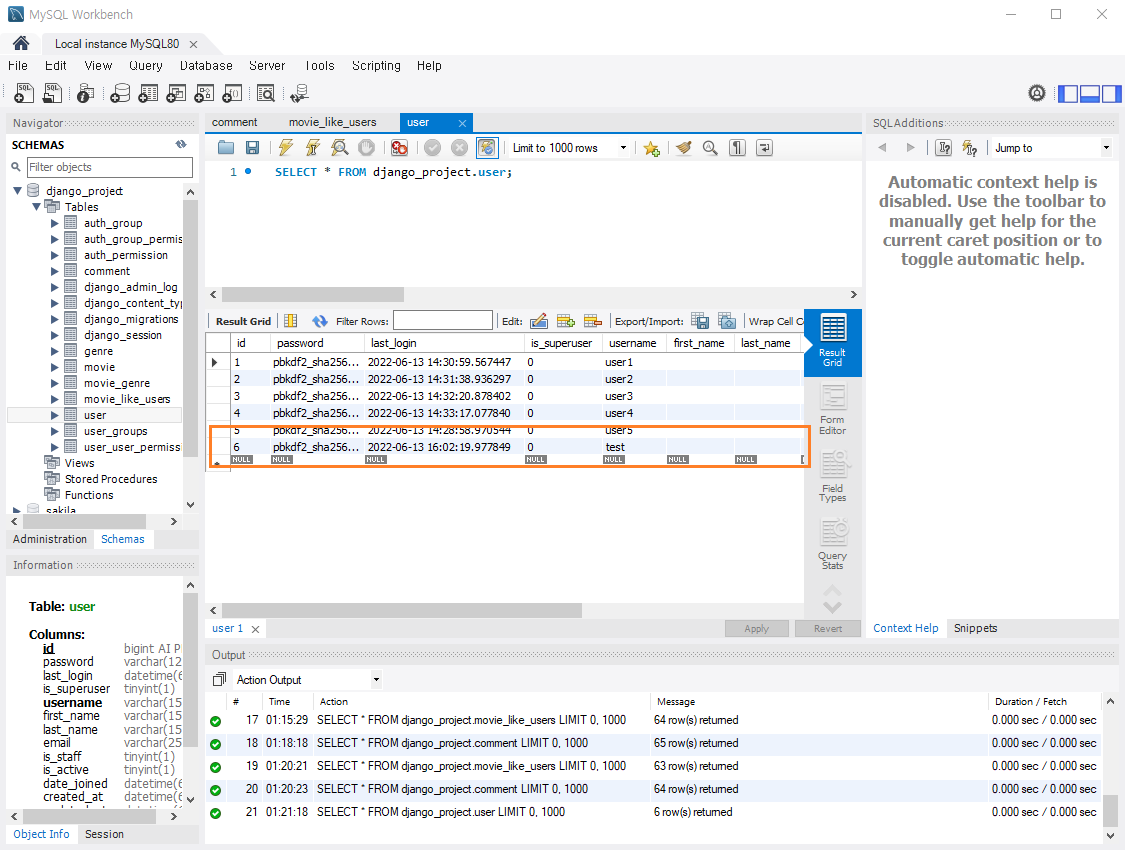This screenshot has height=850, width=1125.
Task: Beautify query with broom icon
Action: click(x=683, y=148)
